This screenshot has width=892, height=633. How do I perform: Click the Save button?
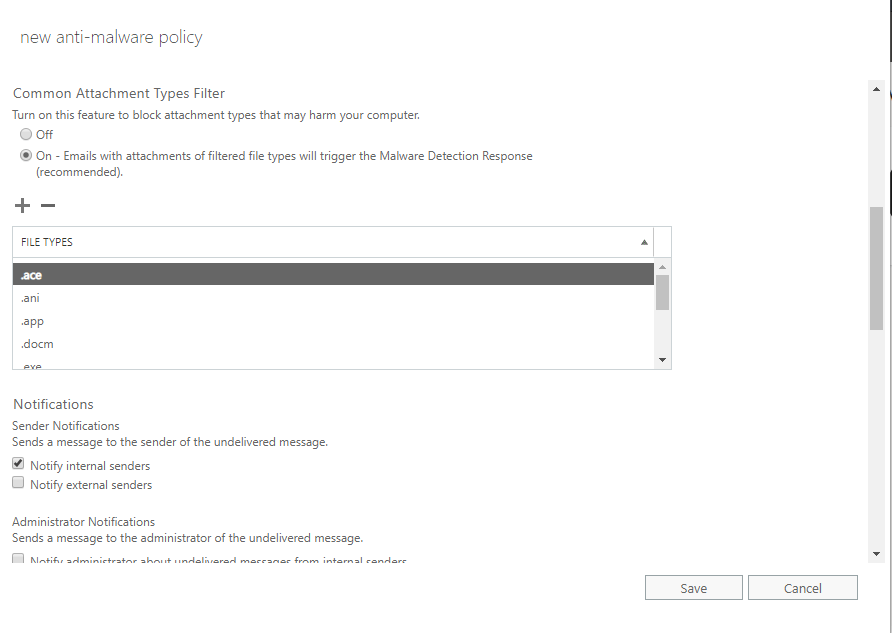click(693, 587)
